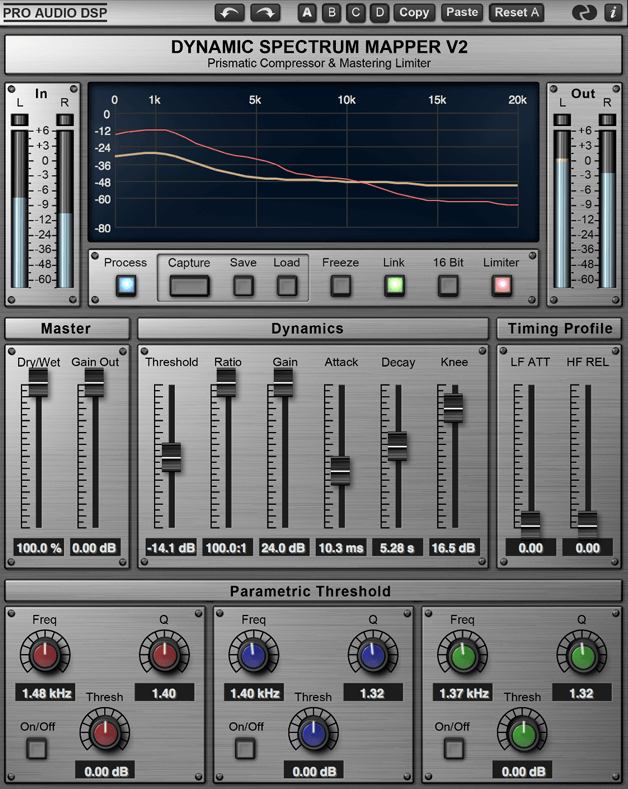
Task: Click the Gain Out fader handle
Action: 94,383
